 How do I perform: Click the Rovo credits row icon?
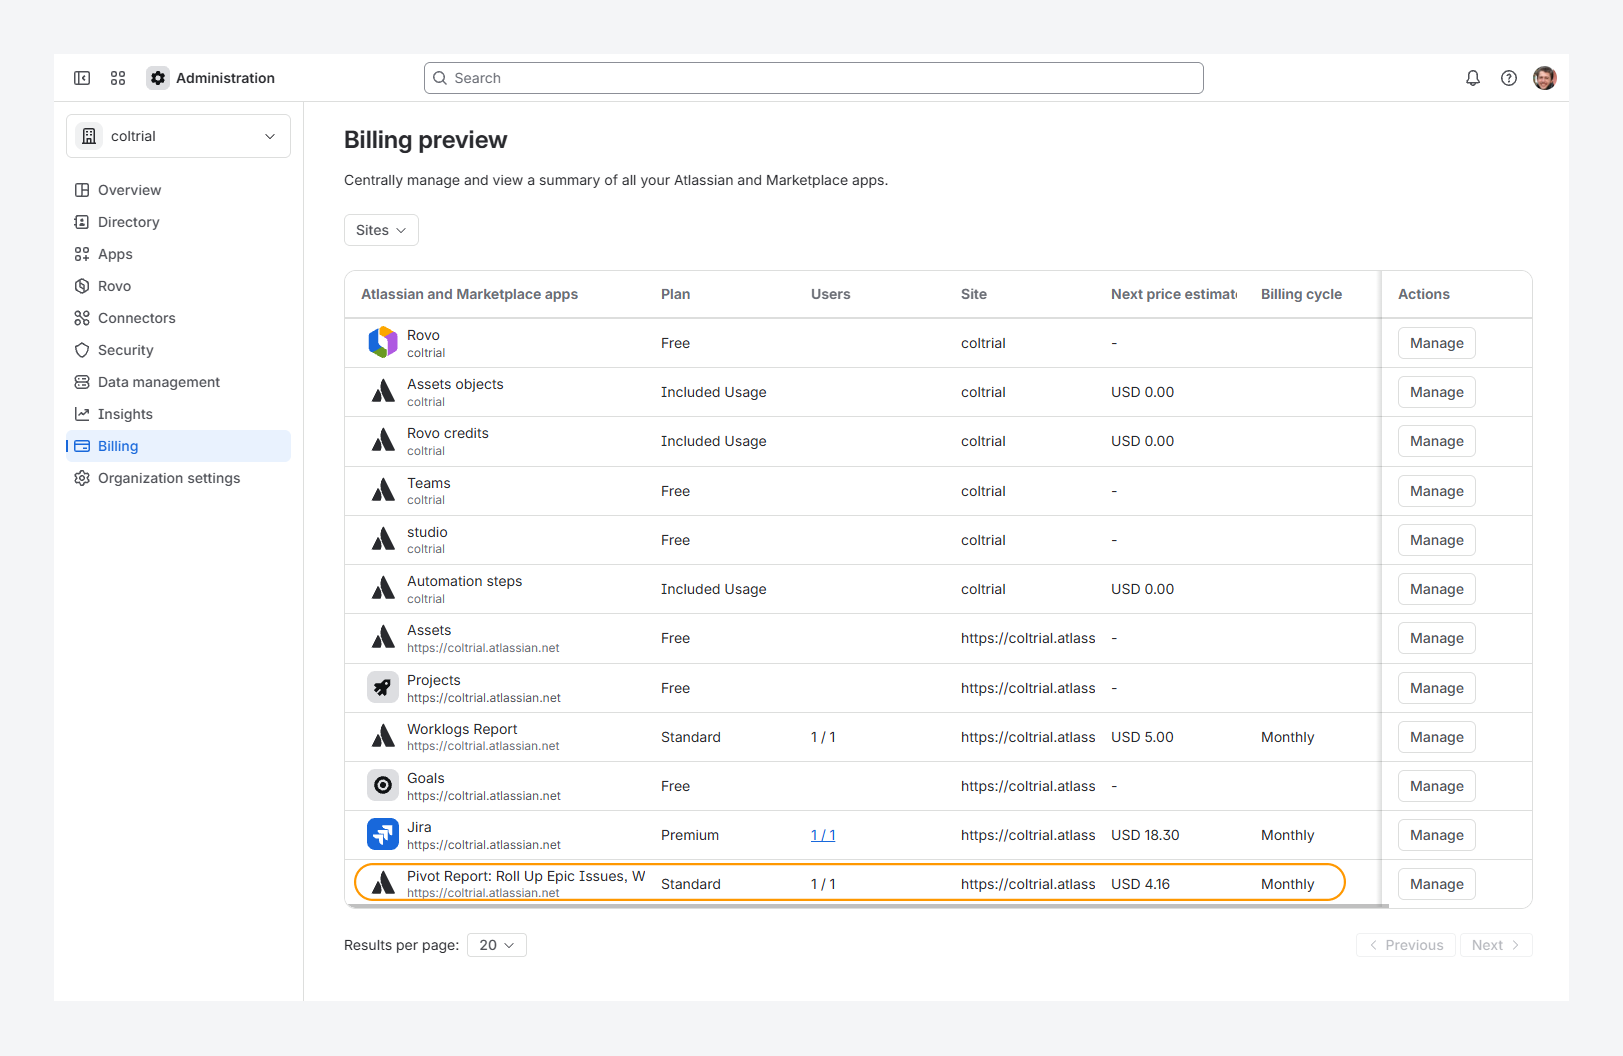point(383,441)
